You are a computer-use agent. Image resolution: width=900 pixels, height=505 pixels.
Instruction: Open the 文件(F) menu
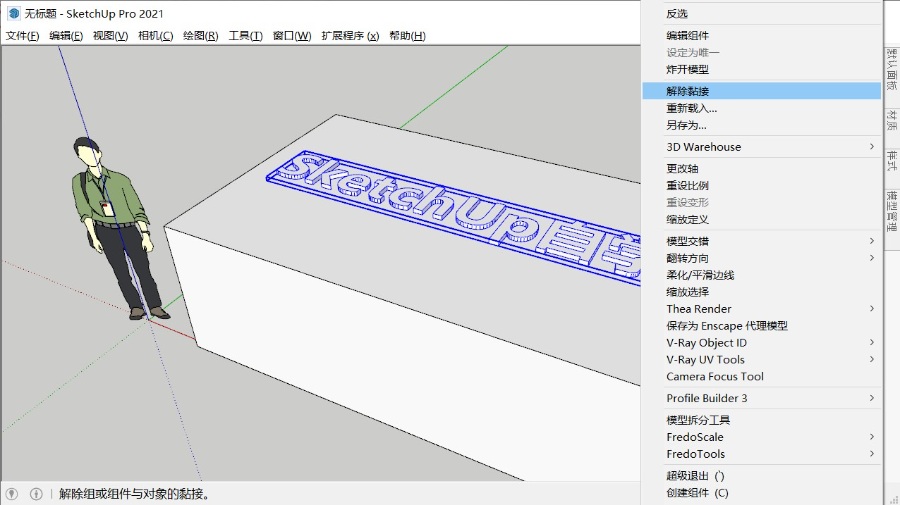[22, 36]
